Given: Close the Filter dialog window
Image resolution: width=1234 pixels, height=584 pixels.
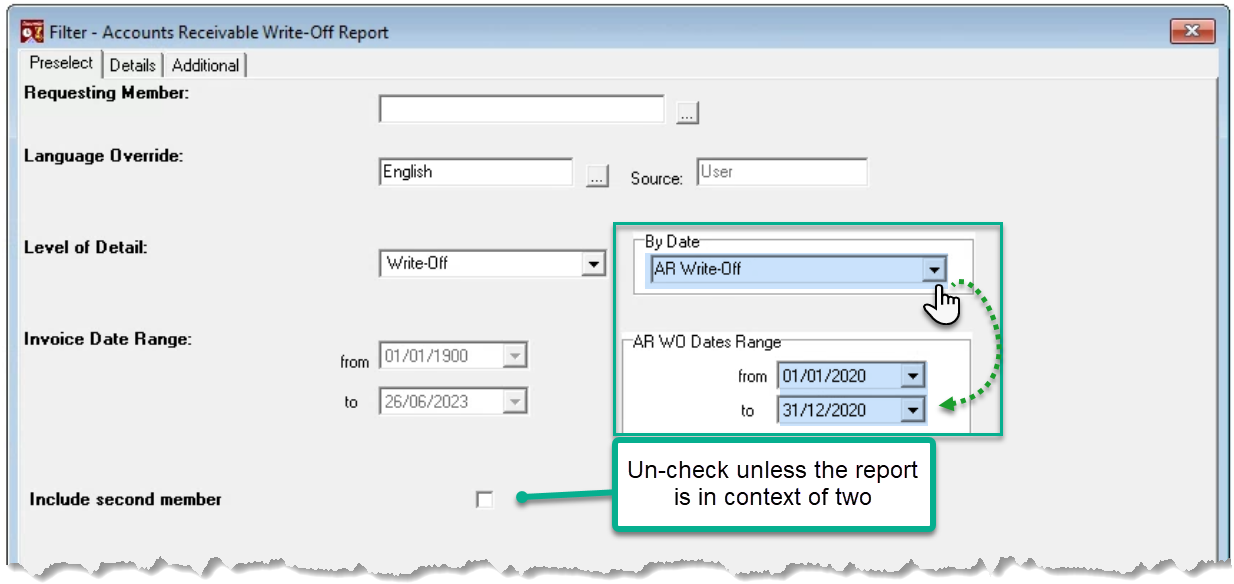Looking at the screenshot, I should click(1192, 32).
